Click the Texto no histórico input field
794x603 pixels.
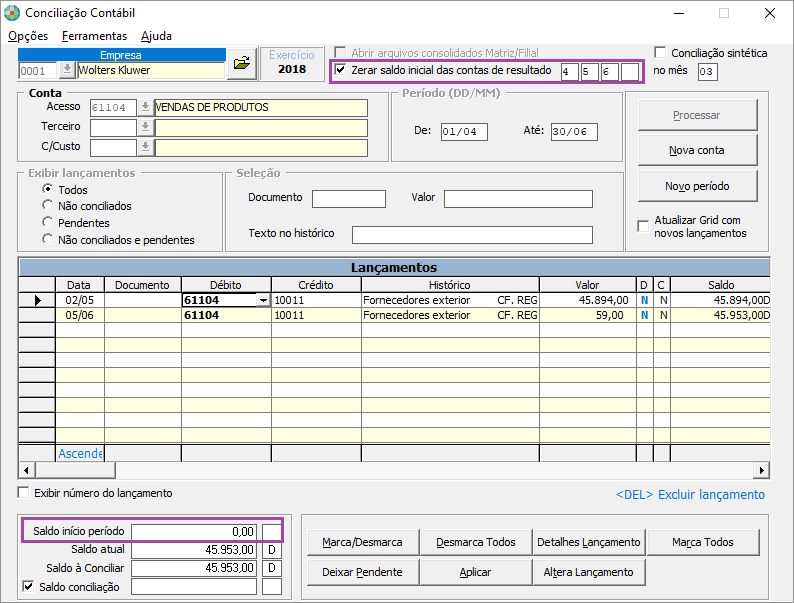[472, 234]
